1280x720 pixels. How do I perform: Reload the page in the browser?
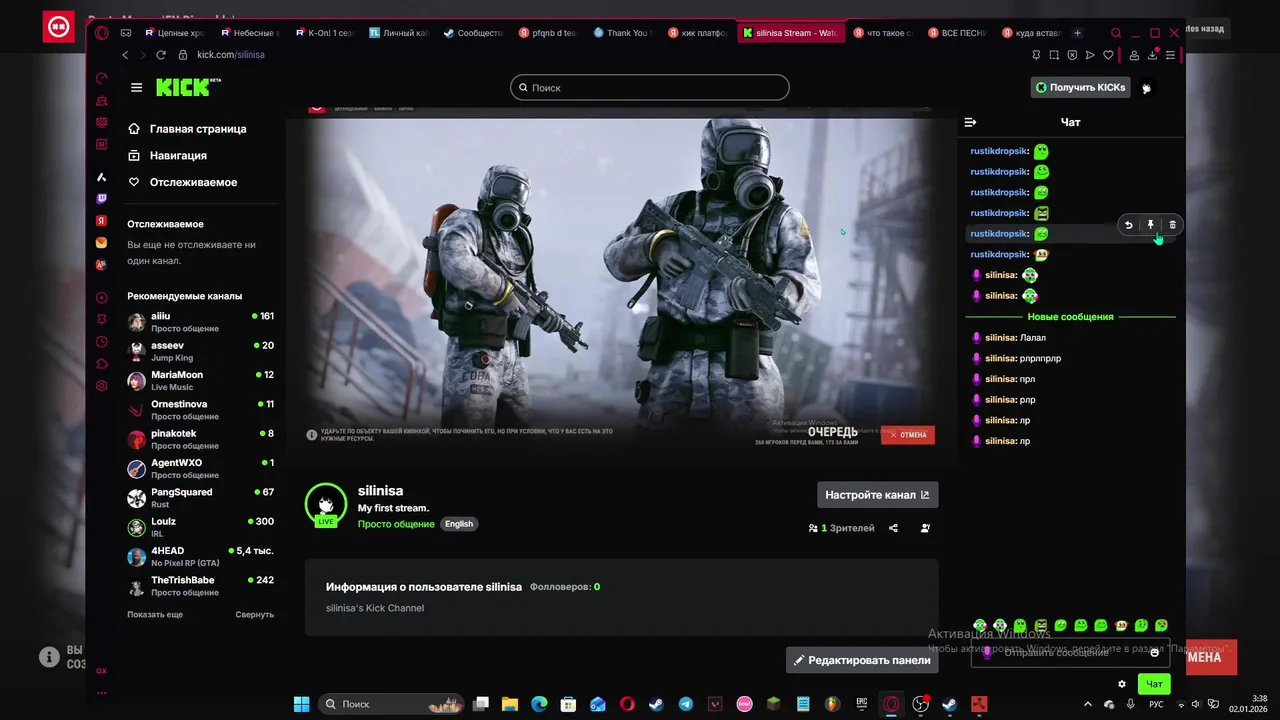(x=160, y=55)
